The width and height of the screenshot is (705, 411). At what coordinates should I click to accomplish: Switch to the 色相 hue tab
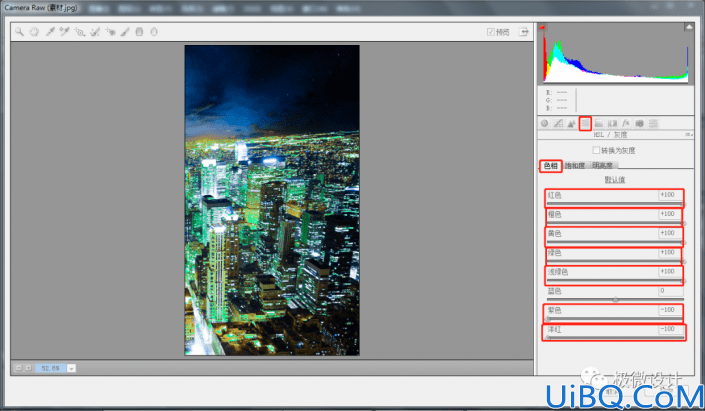(551, 165)
